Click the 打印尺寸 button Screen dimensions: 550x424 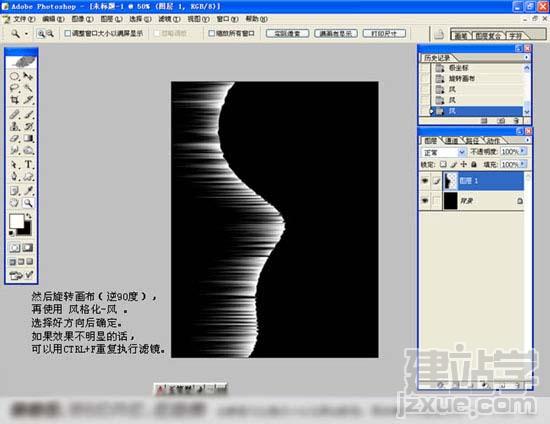coord(384,34)
